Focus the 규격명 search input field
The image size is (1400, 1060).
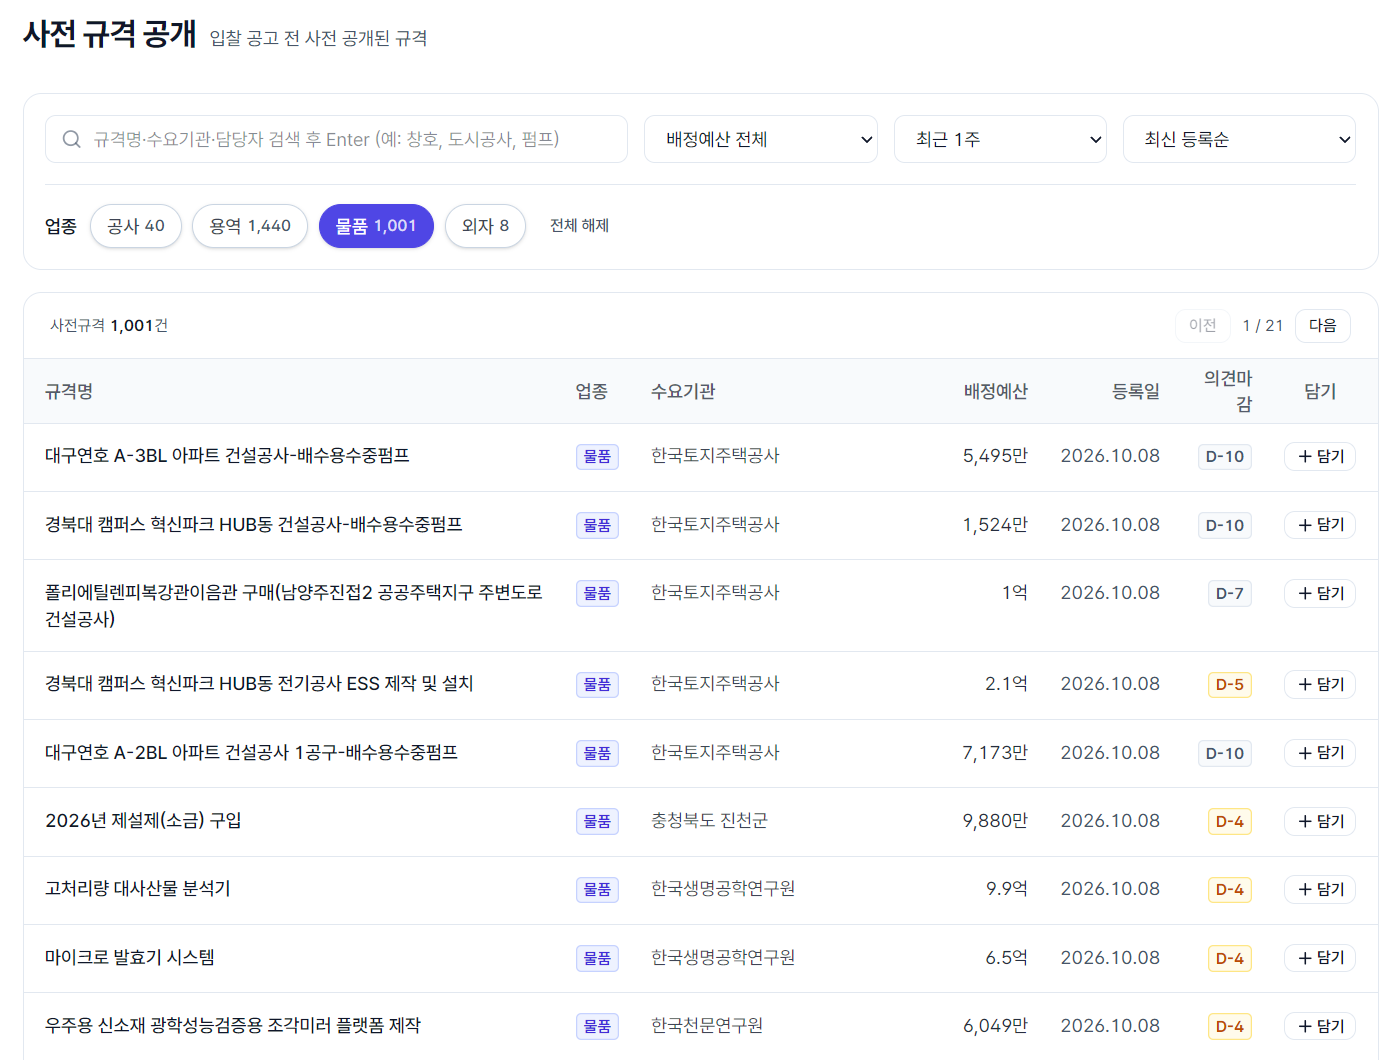pyautogui.click(x=336, y=139)
